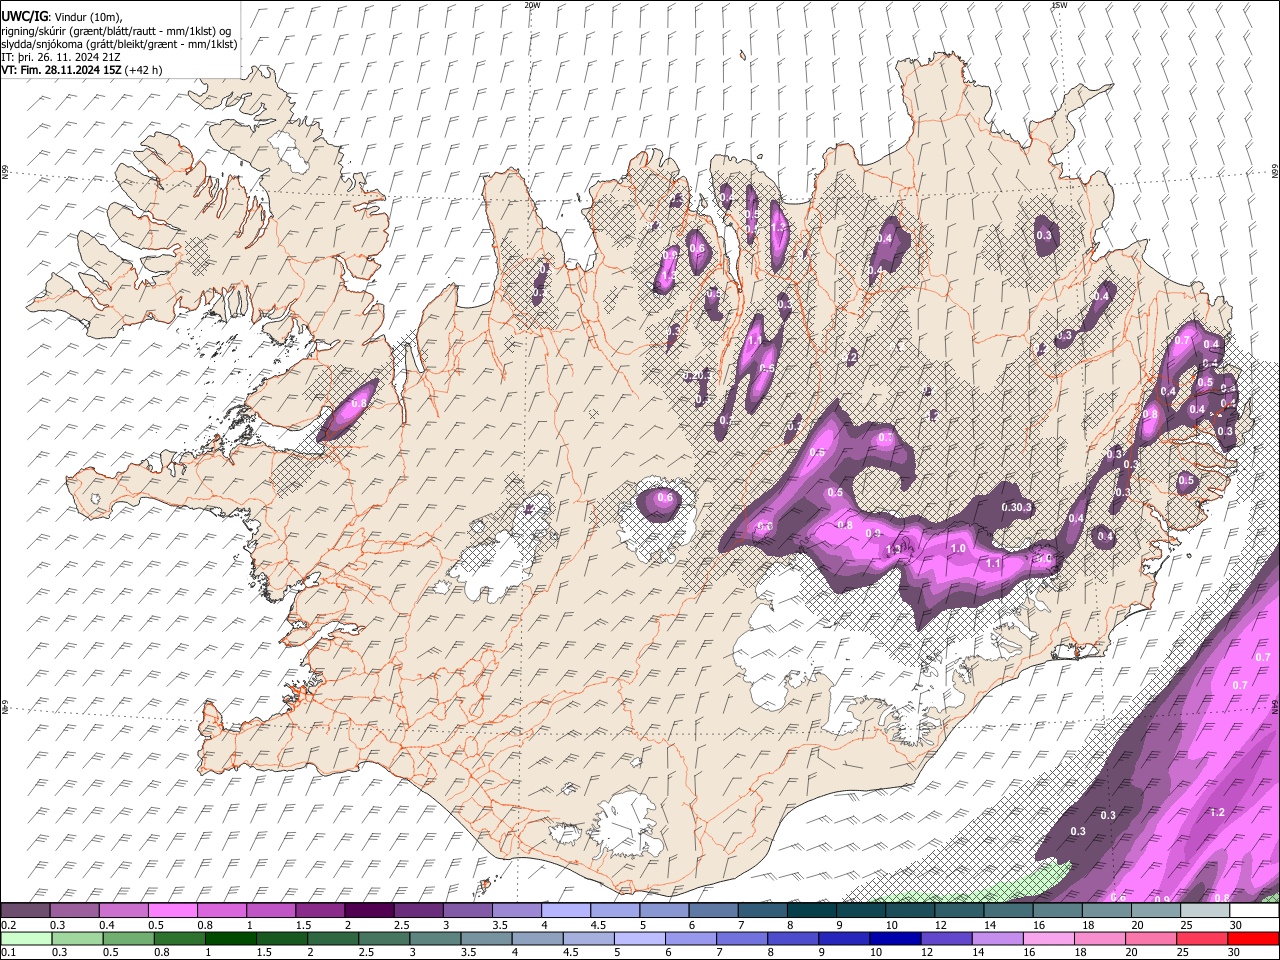Click the upper legend swatch for 0.2–0.3 mm
Image resolution: width=1280 pixels, height=960 pixels.
pos(25,911)
